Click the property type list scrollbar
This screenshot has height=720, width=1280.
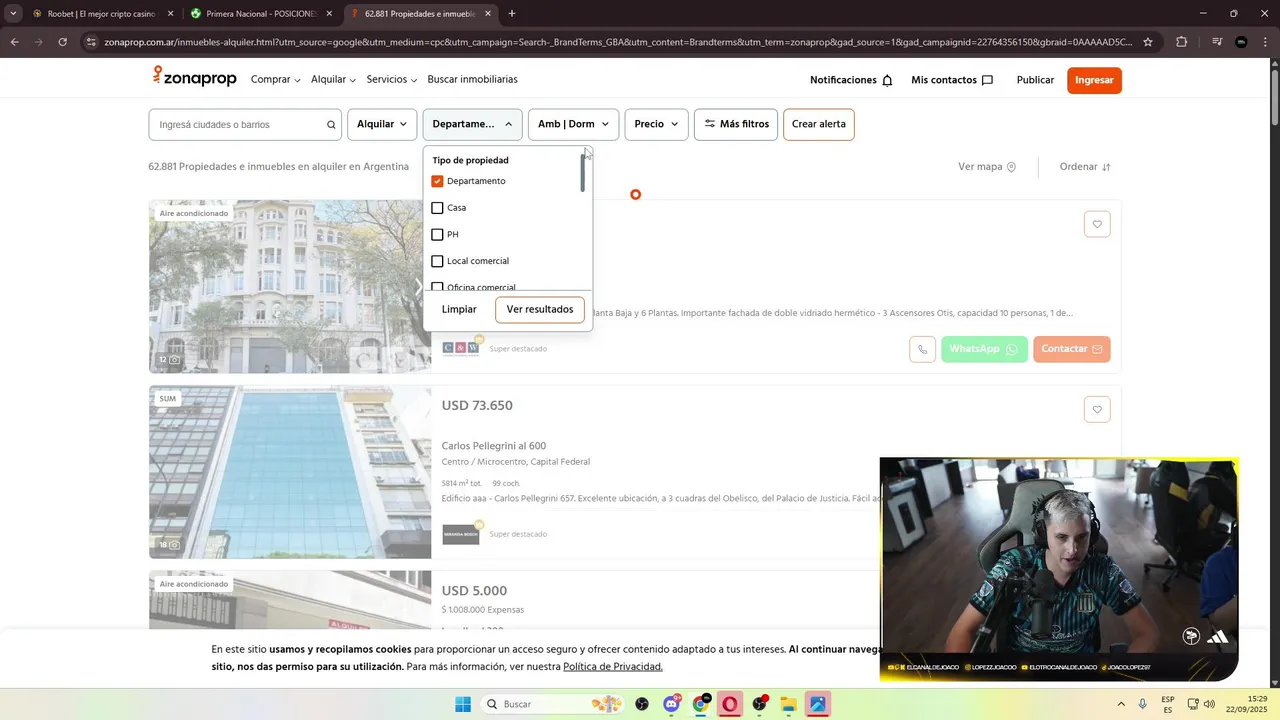coord(583,174)
